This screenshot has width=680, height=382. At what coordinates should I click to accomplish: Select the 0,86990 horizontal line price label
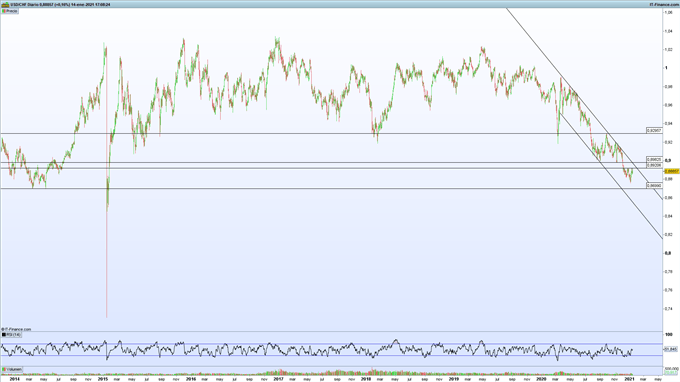[654, 186]
